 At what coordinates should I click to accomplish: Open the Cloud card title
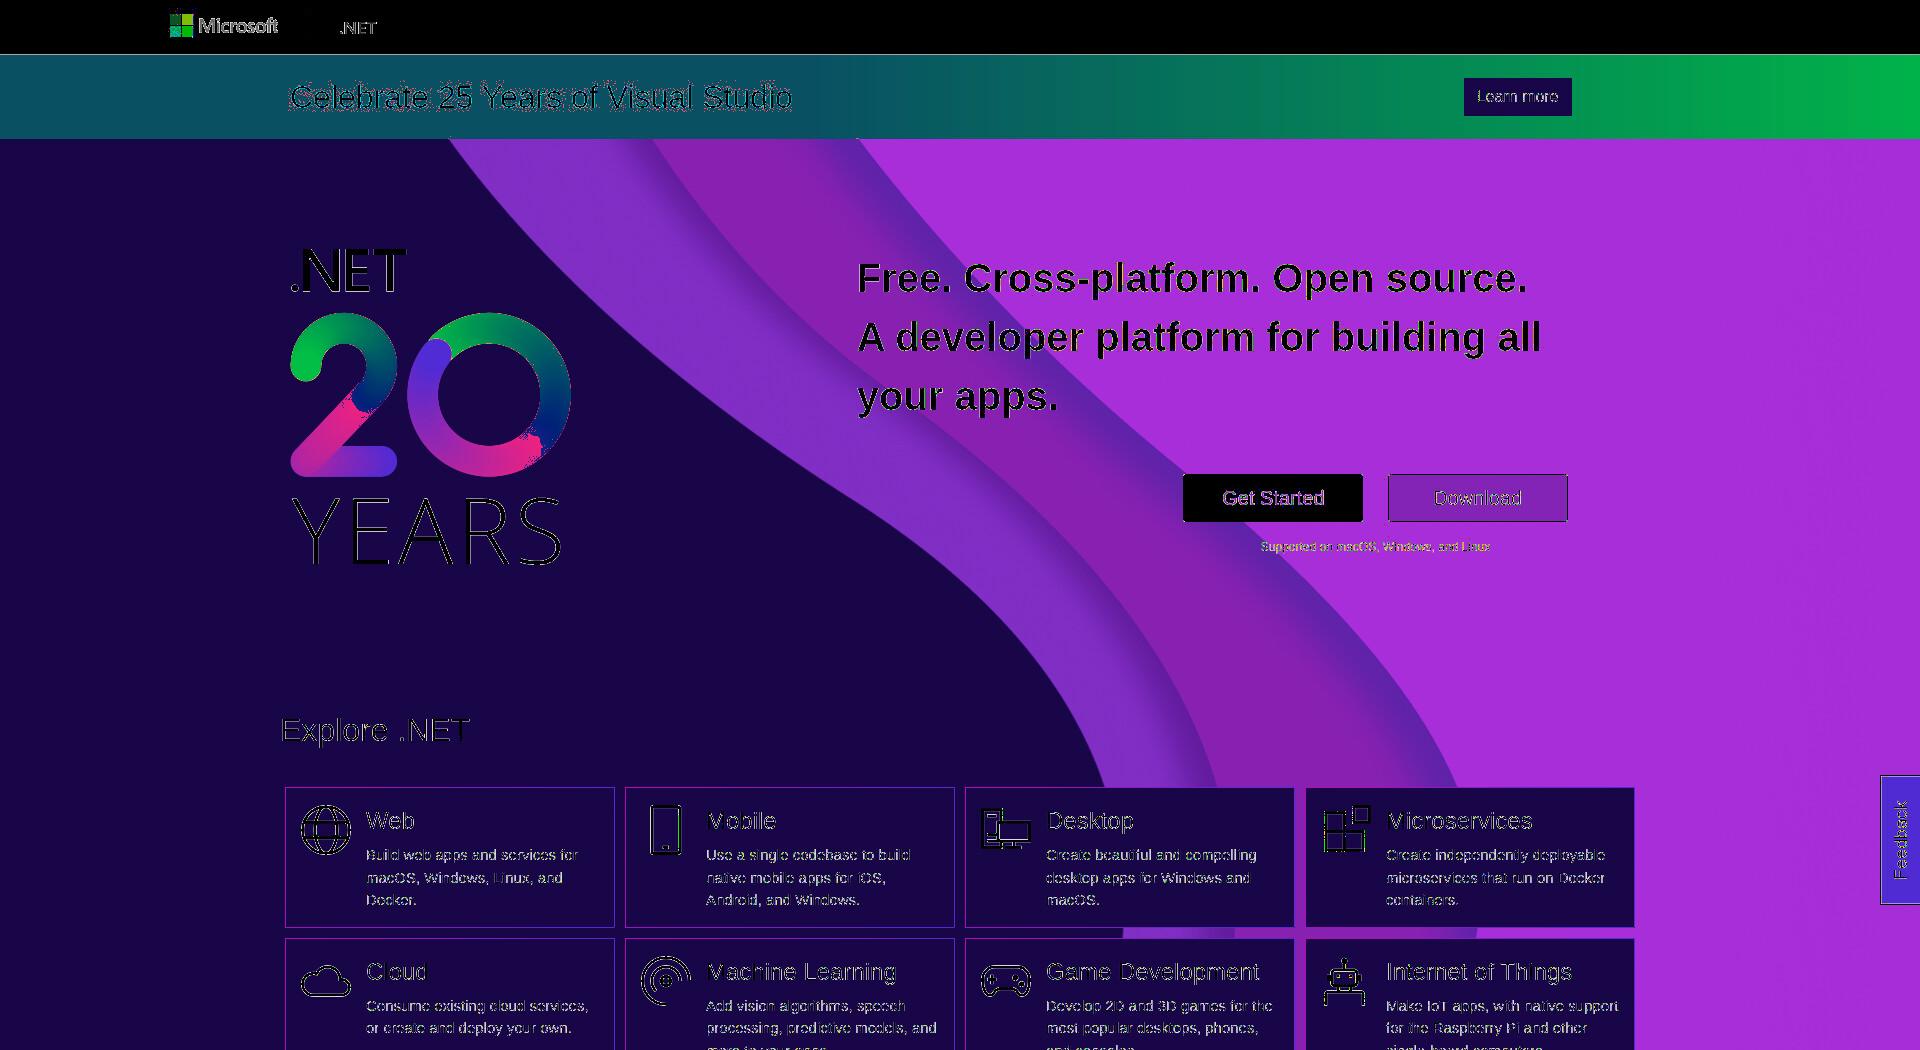396,972
